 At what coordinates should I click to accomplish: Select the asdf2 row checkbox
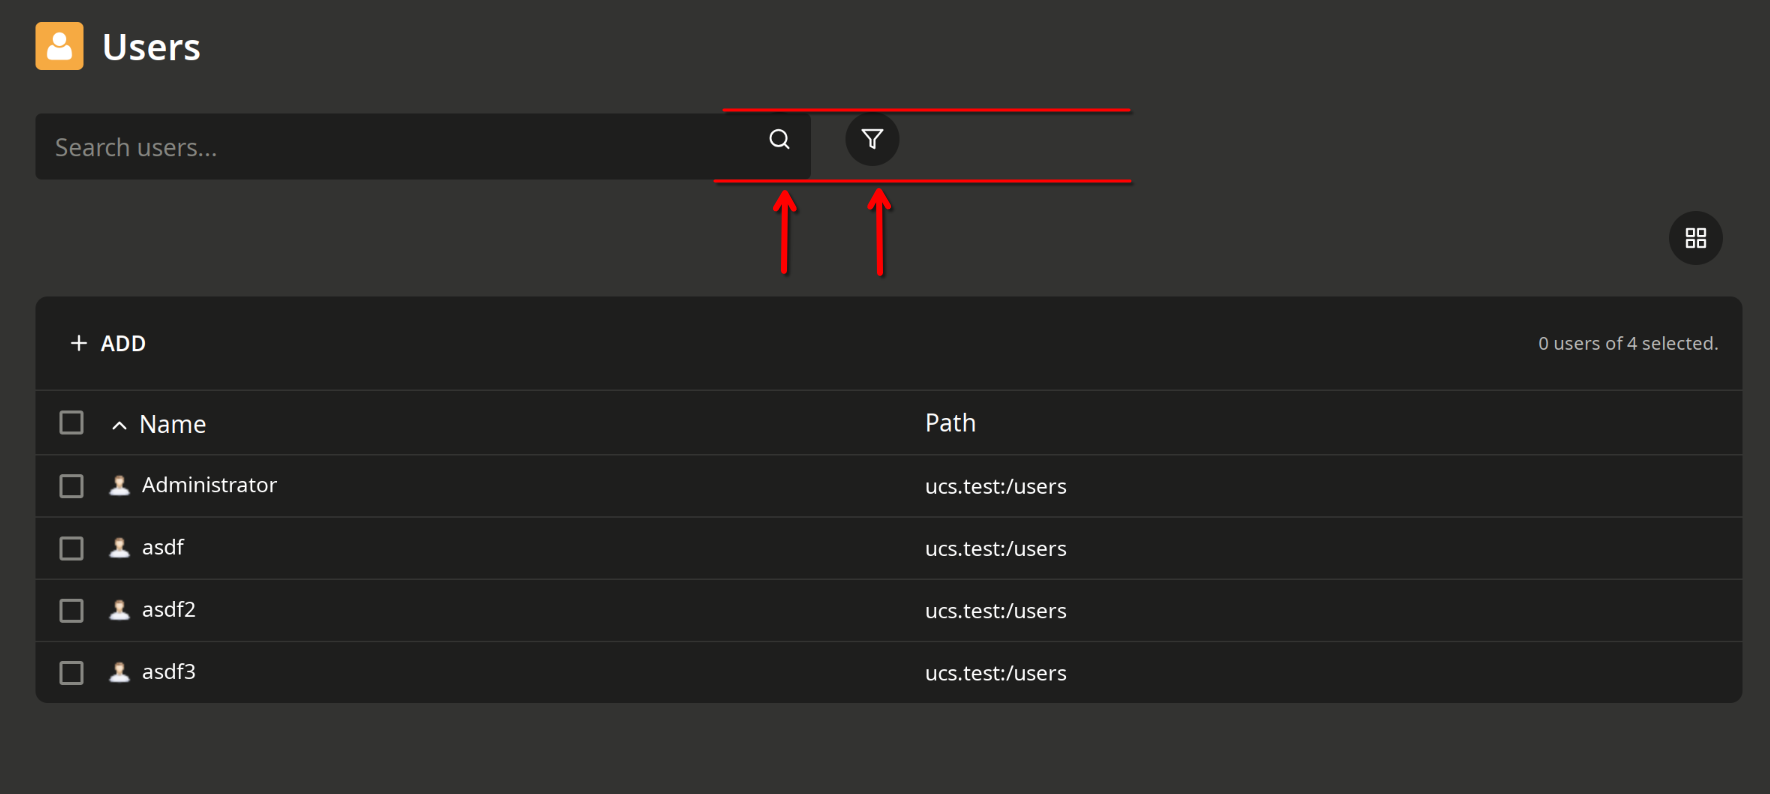72,610
